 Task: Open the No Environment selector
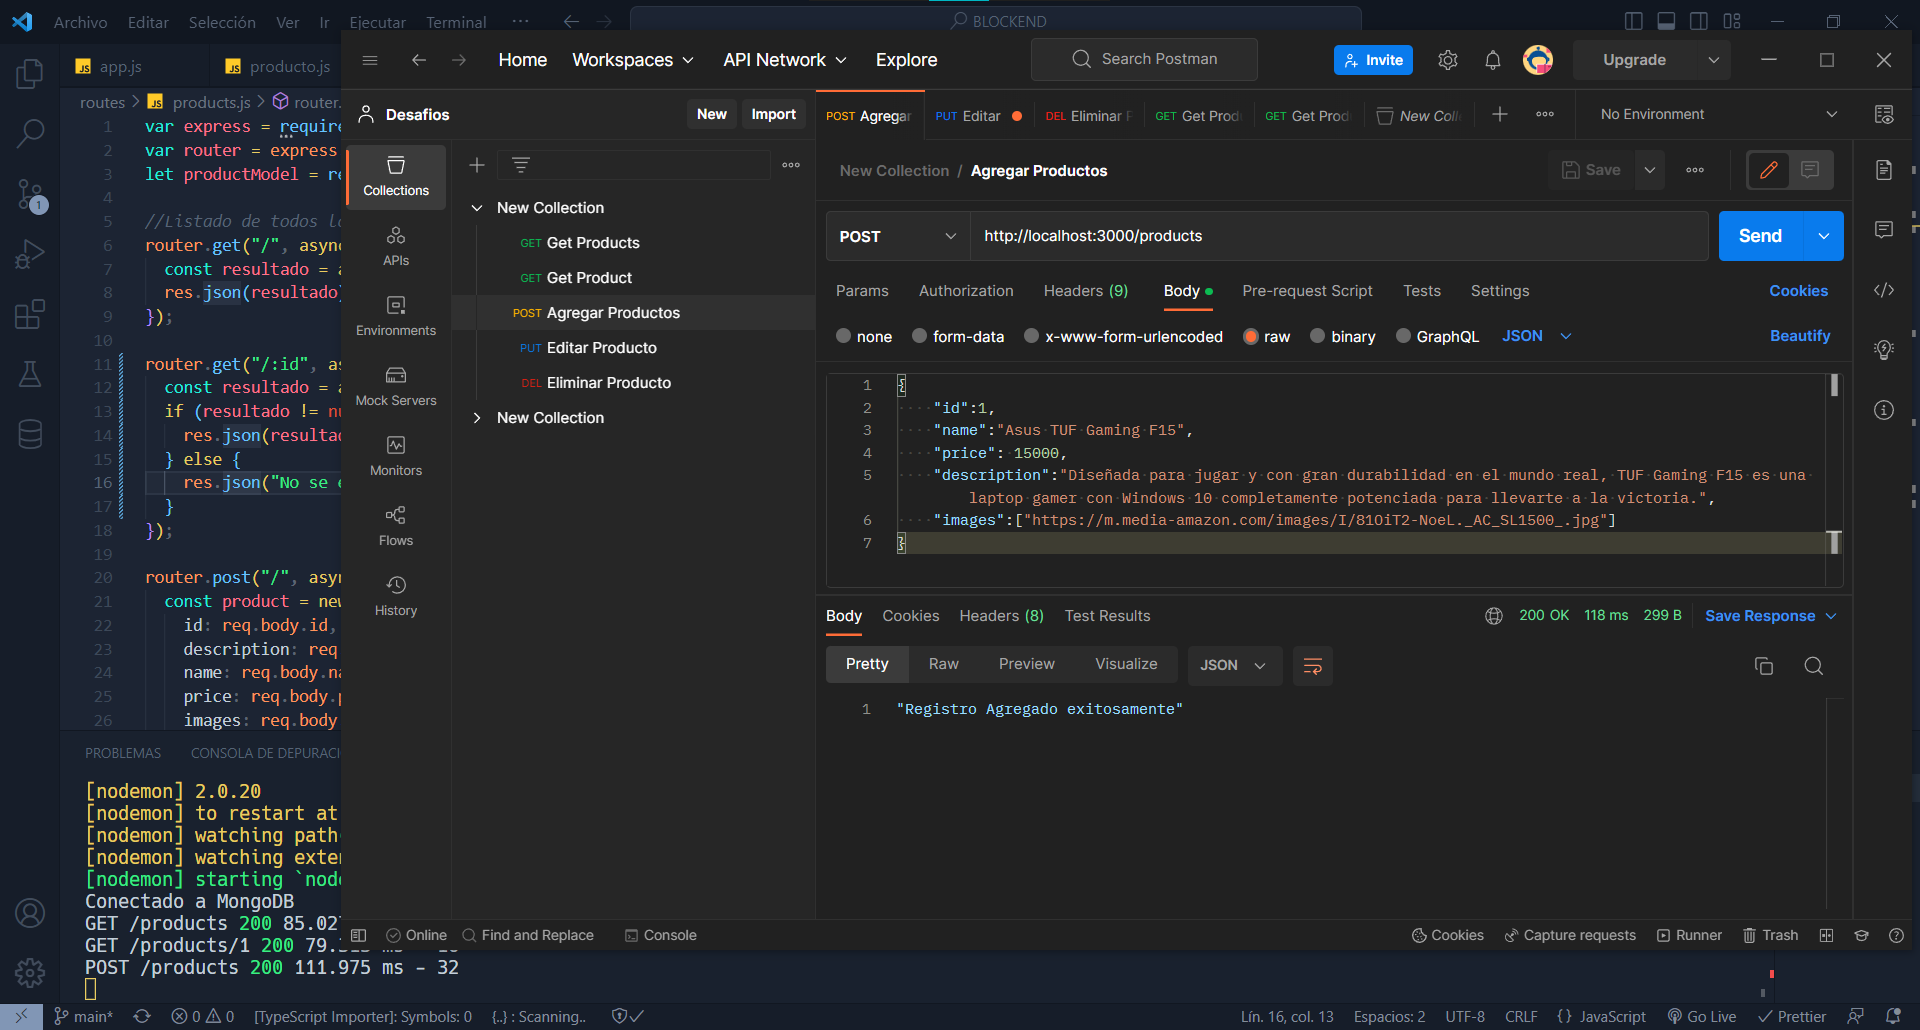(1718, 115)
